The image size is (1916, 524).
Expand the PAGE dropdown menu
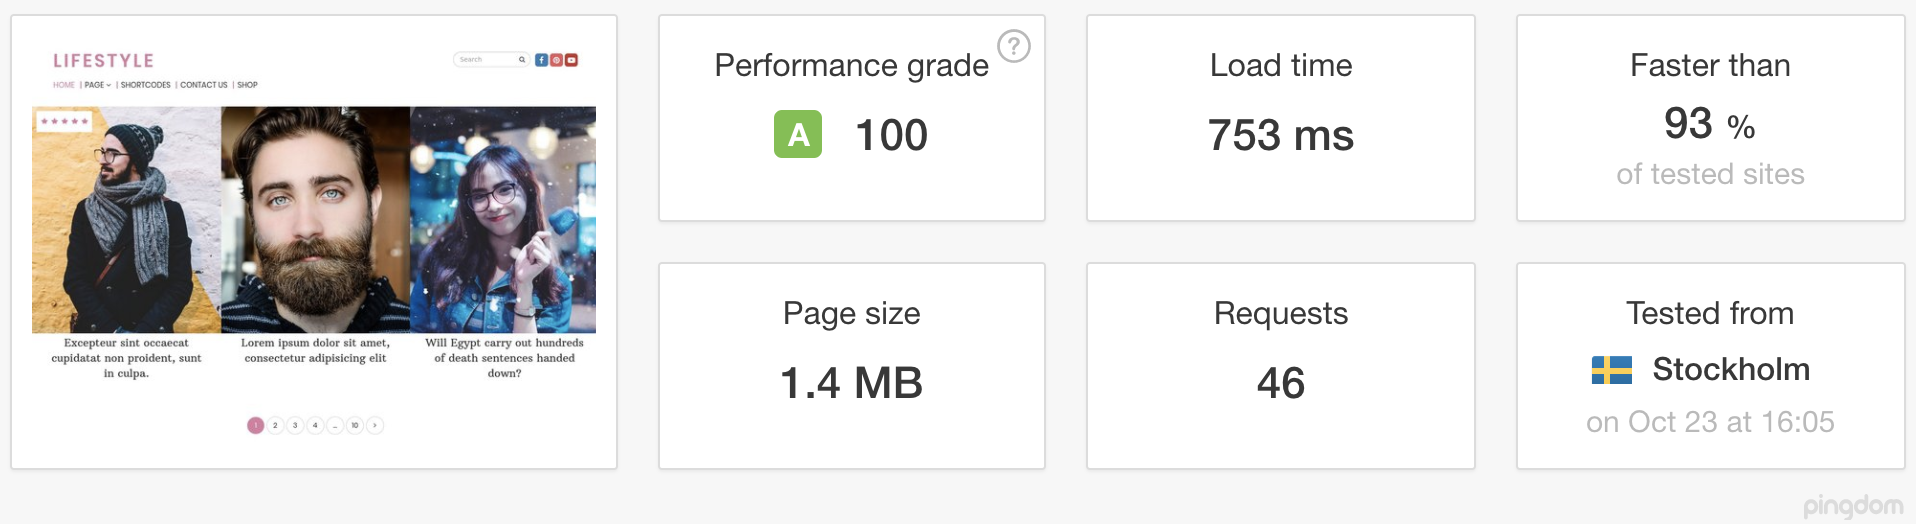[98, 85]
